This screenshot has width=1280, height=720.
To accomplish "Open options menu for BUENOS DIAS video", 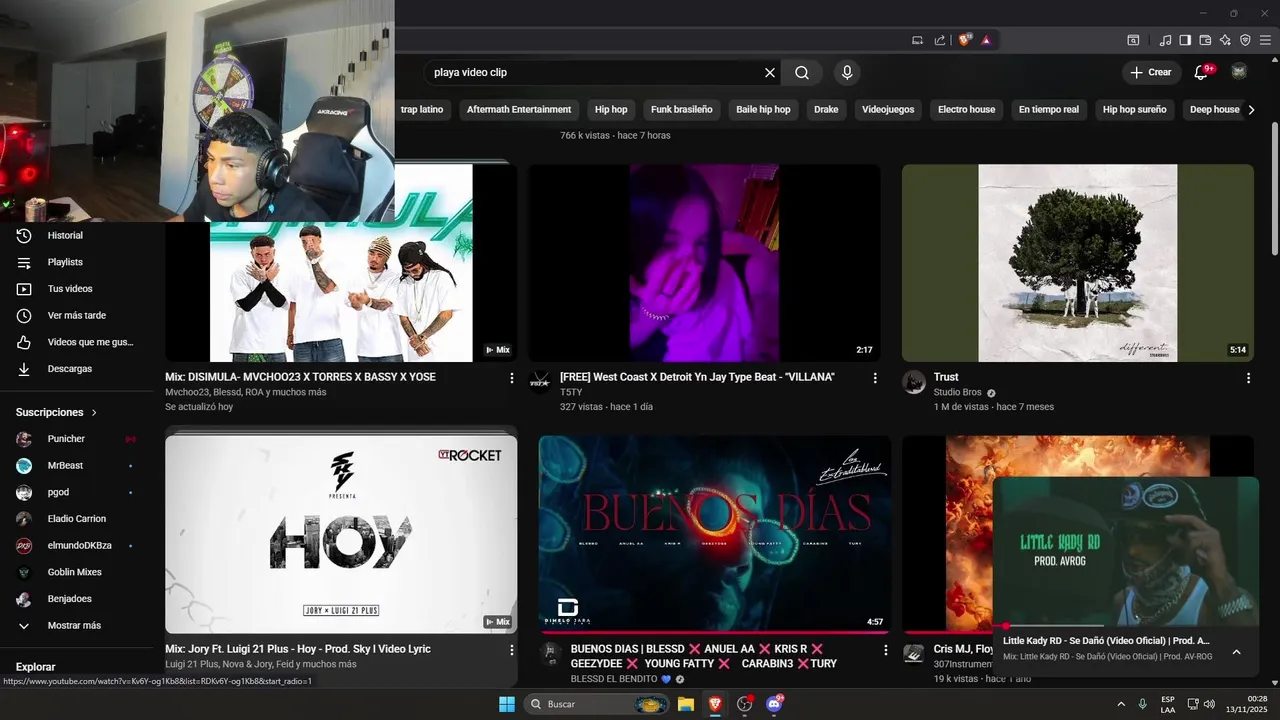I will pos(885,650).
